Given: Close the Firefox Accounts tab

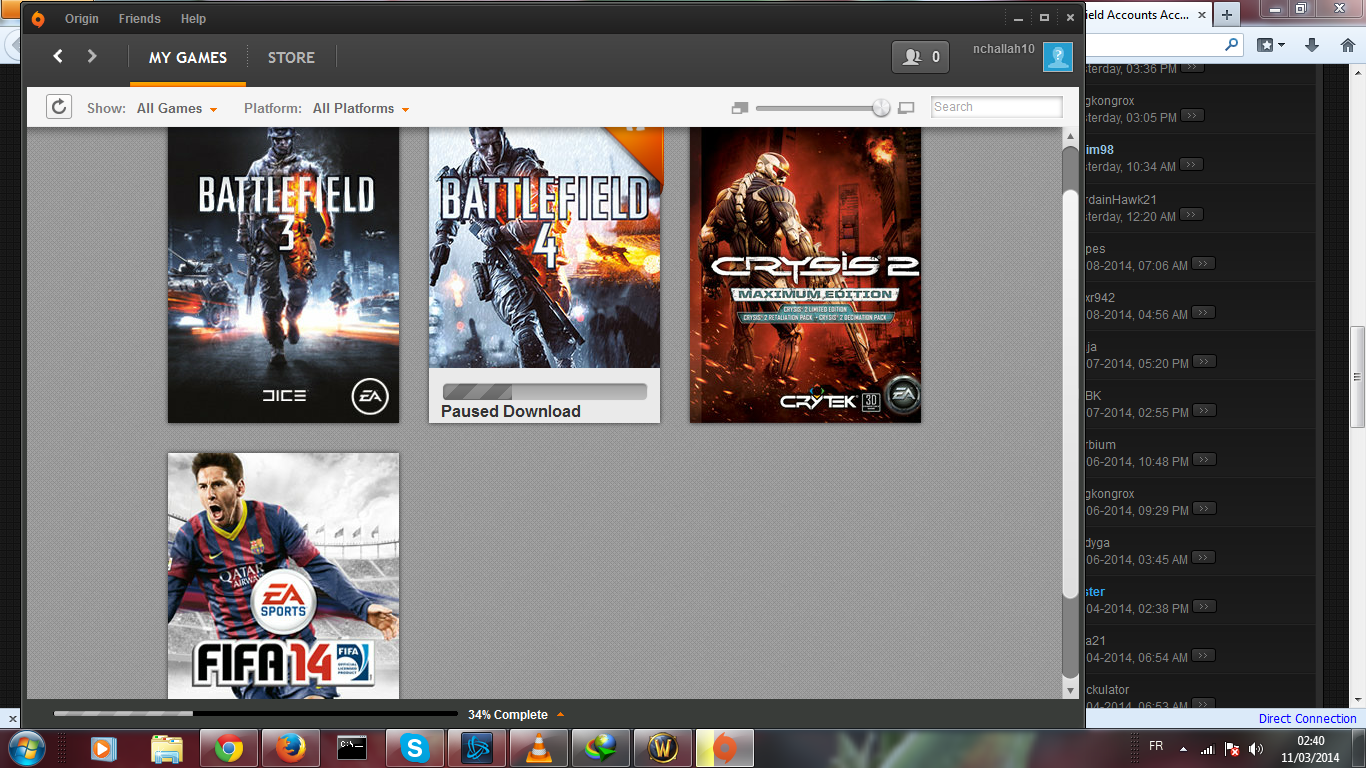Looking at the screenshot, I should tap(1200, 15).
